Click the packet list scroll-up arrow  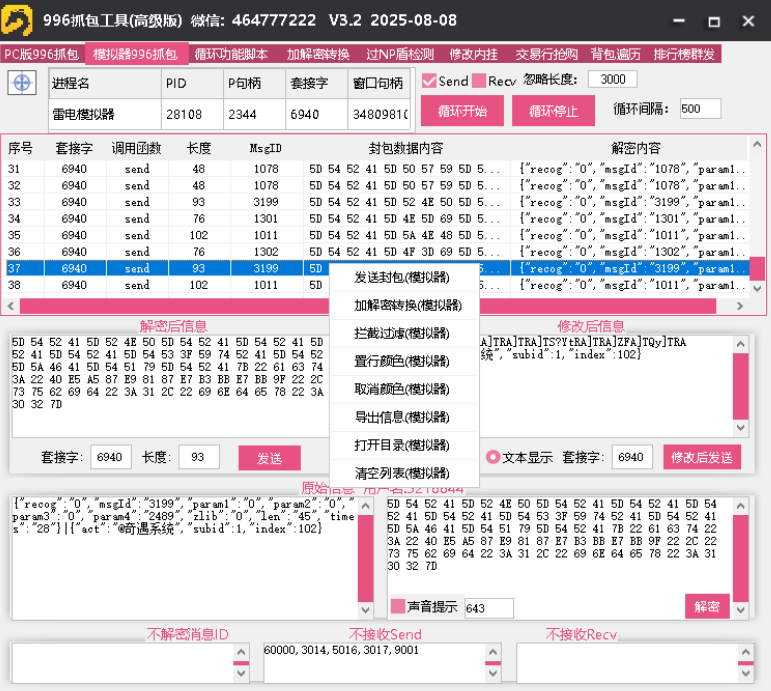[x=757, y=144]
